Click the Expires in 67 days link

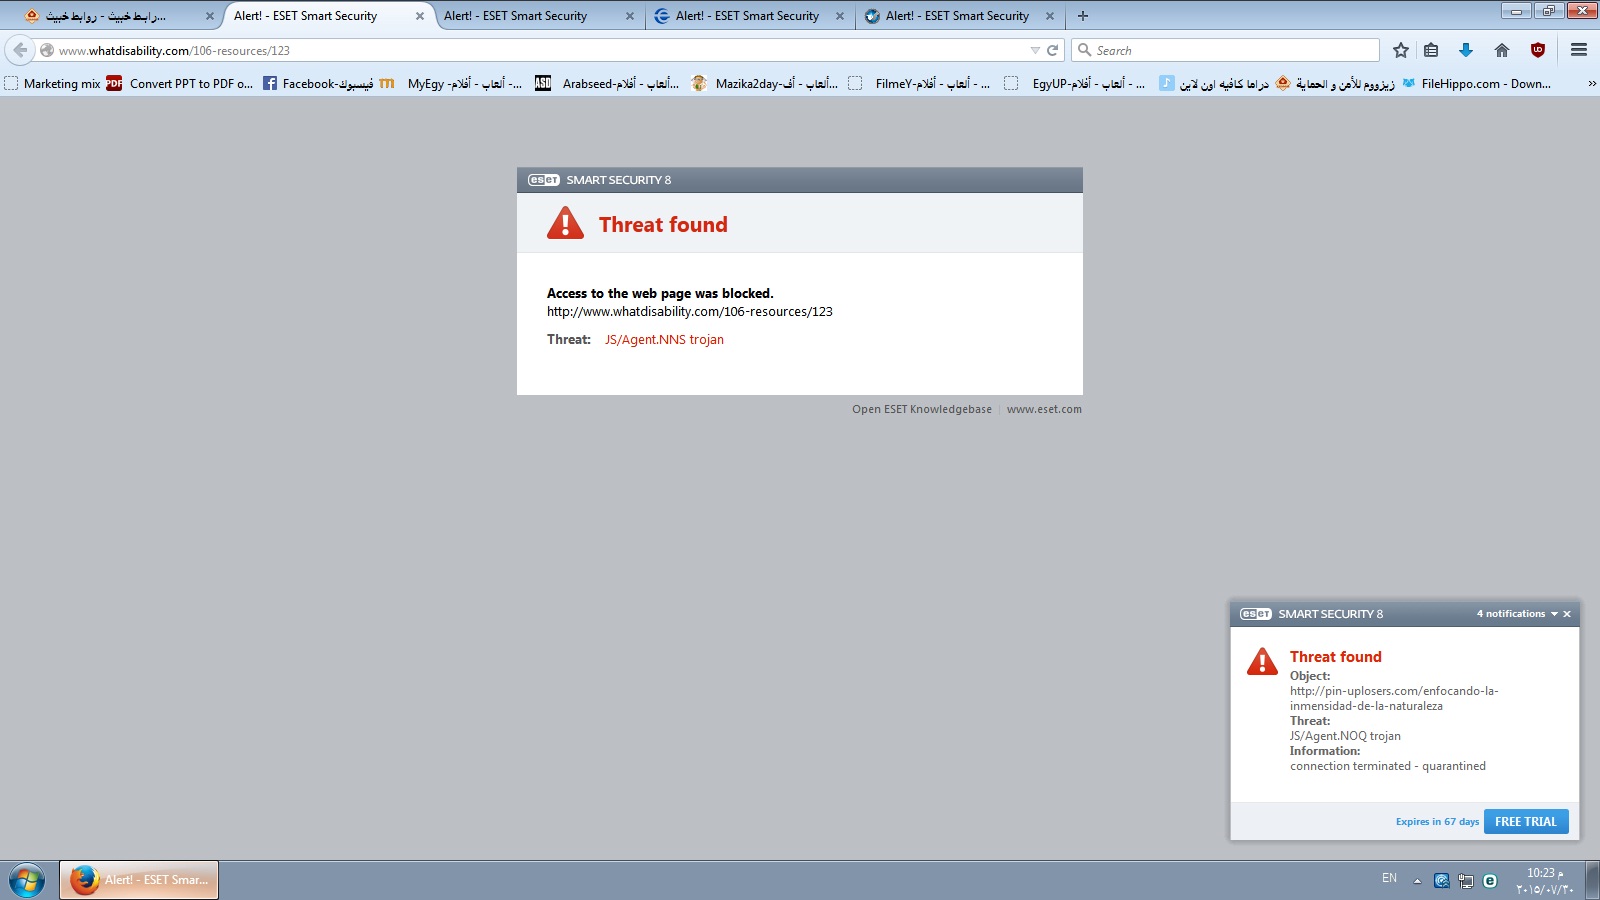1437,822
